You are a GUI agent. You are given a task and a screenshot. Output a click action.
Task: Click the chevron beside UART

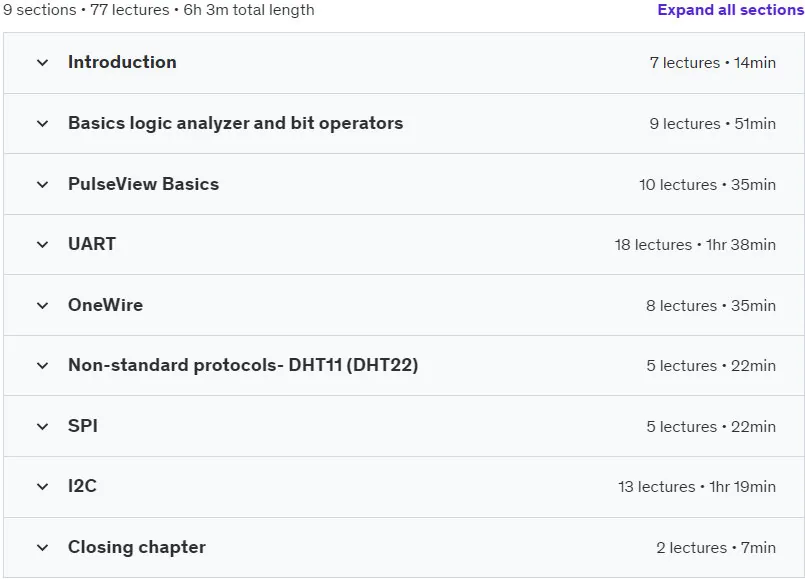click(x=43, y=245)
